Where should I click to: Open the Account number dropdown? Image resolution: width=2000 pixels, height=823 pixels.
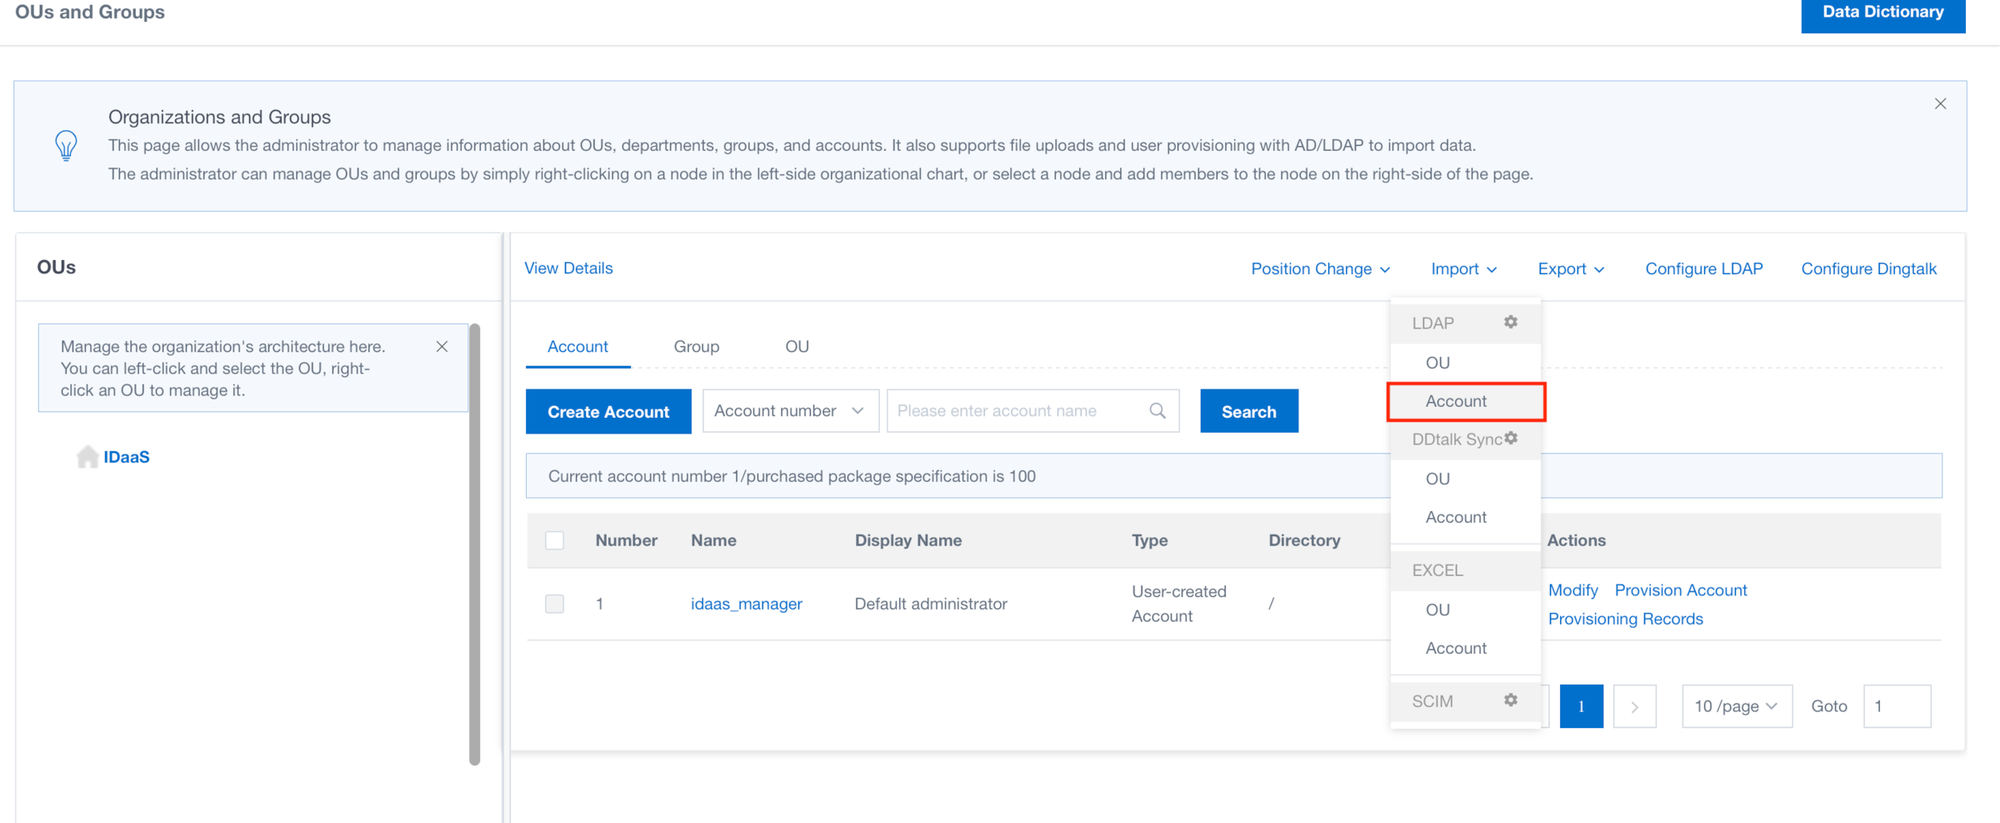(x=790, y=411)
